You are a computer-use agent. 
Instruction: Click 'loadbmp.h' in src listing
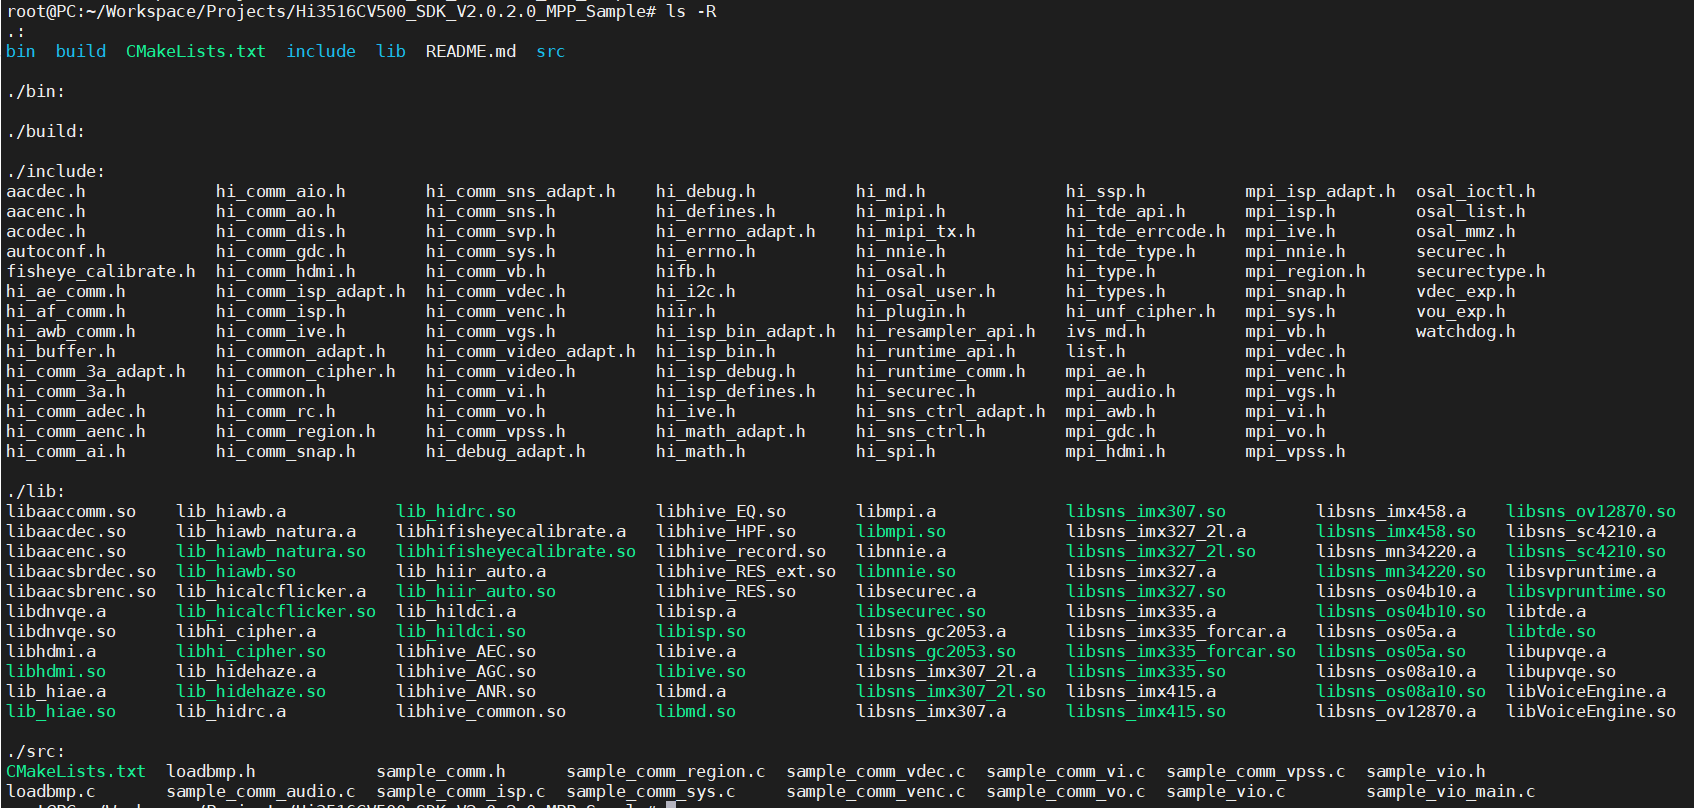[211, 771]
